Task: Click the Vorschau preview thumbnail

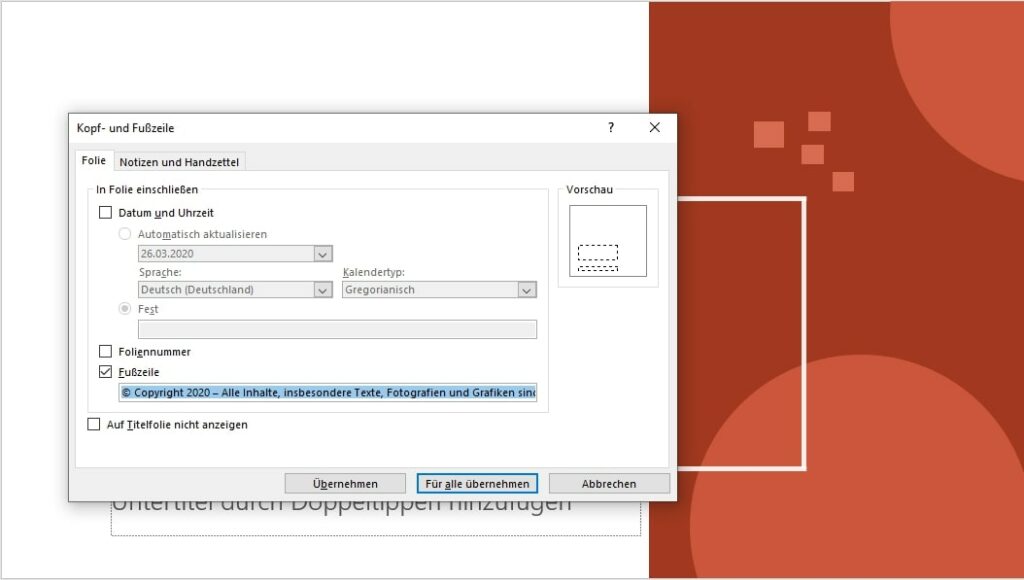Action: [x=608, y=241]
